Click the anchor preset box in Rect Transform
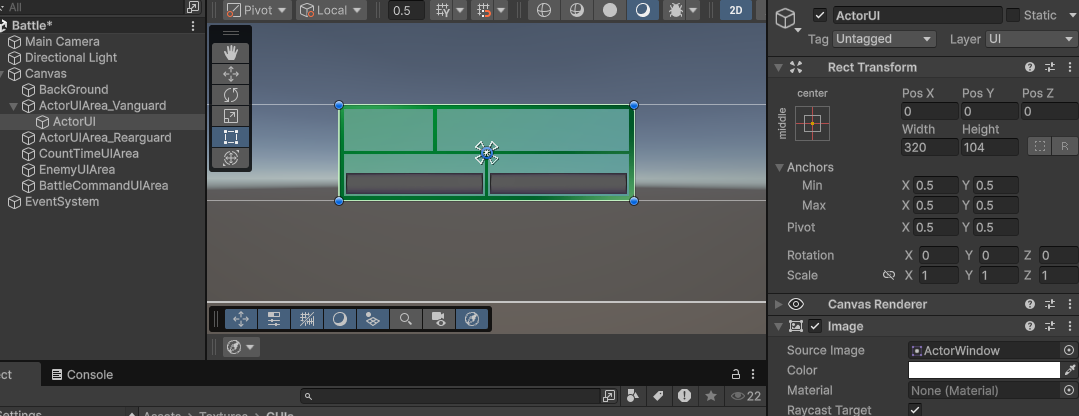Image resolution: width=1079 pixels, height=416 pixels. point(812,124)
